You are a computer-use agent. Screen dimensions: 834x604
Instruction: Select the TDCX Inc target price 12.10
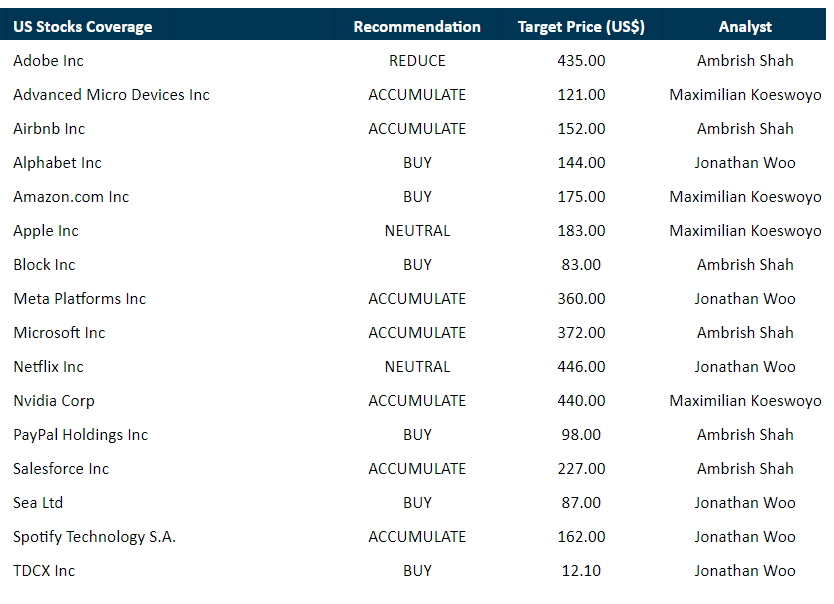click(x=581, y=571)
